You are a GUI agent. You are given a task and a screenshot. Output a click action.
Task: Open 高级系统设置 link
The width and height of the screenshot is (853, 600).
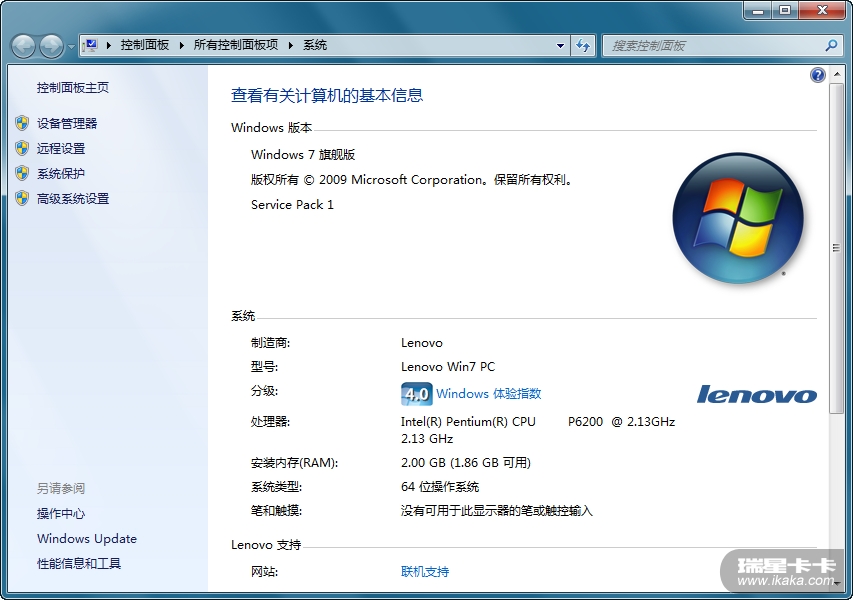pos(73,199)
